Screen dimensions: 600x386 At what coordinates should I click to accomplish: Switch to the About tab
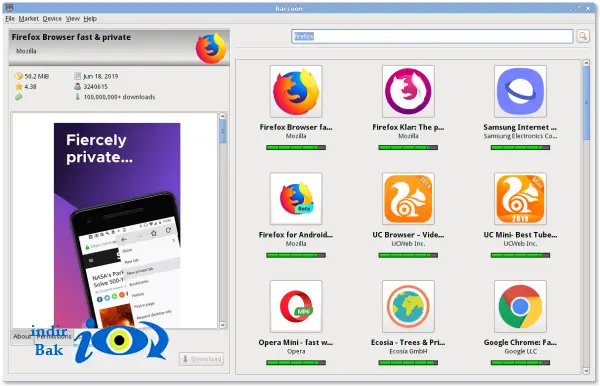[22, 337]
